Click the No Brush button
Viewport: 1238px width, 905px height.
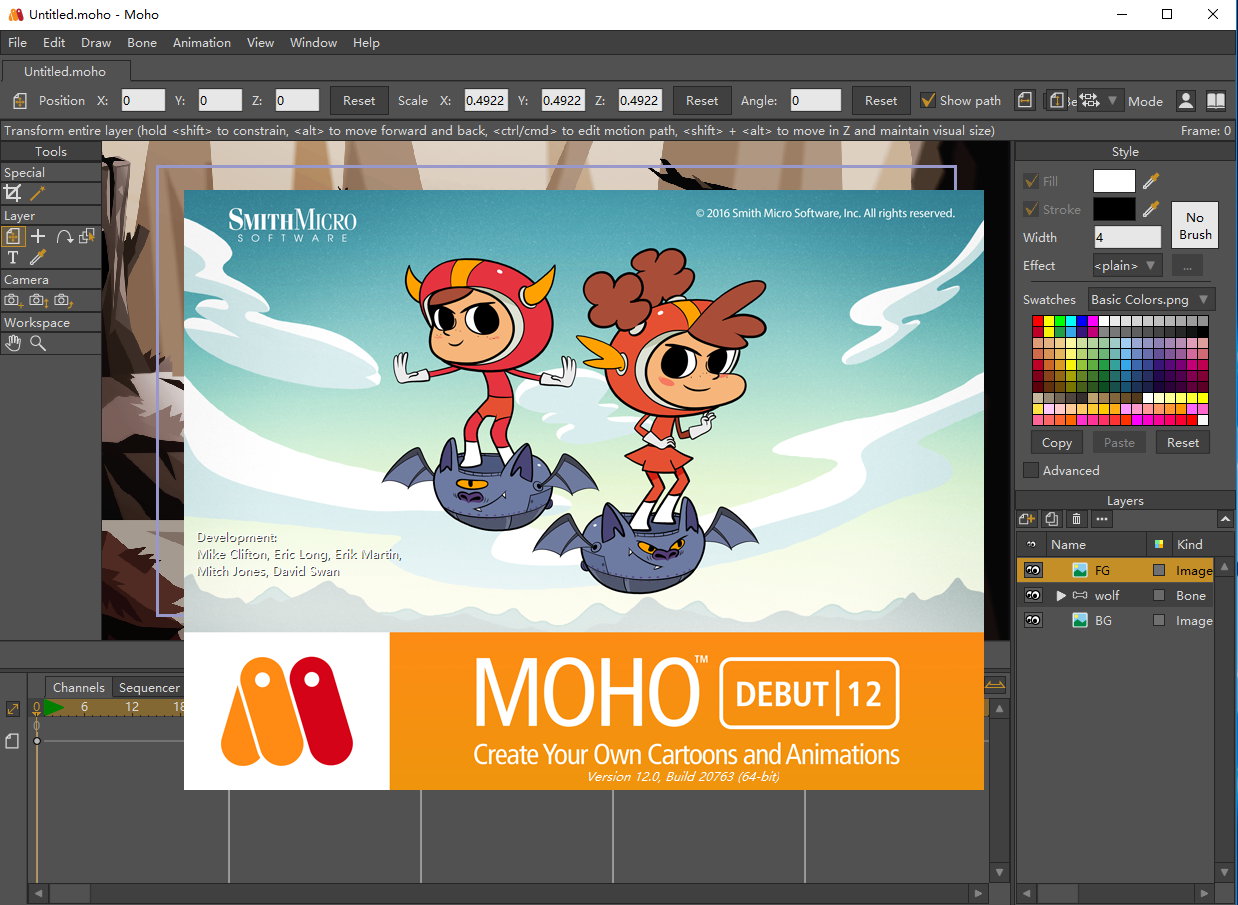[1195, 225]
